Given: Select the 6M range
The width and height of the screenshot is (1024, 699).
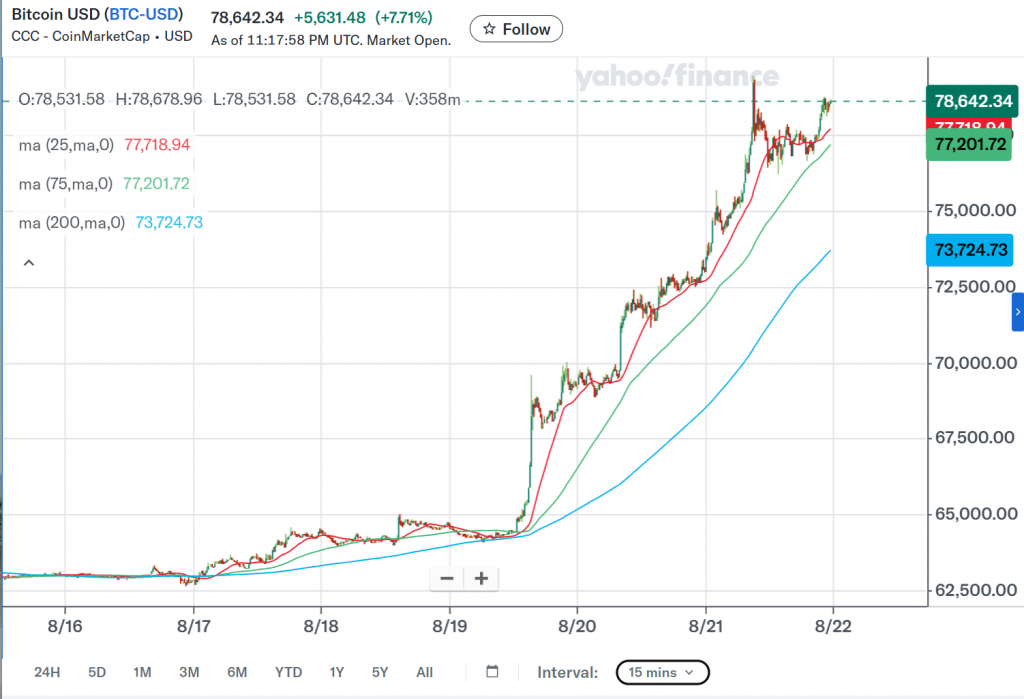Looking at the screenshot, I should pyautogui.click(x=236, y=672).
